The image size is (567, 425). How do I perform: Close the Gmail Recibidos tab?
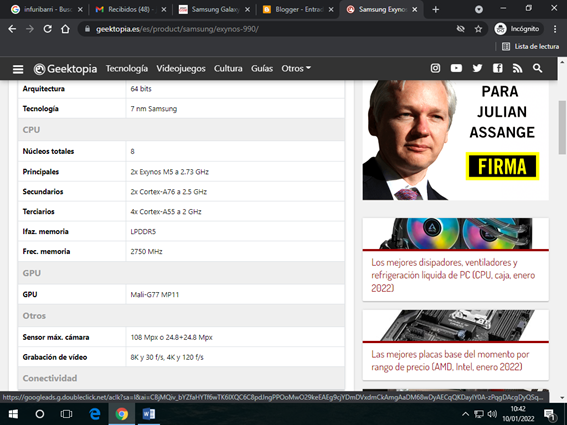tap(164, 10)
